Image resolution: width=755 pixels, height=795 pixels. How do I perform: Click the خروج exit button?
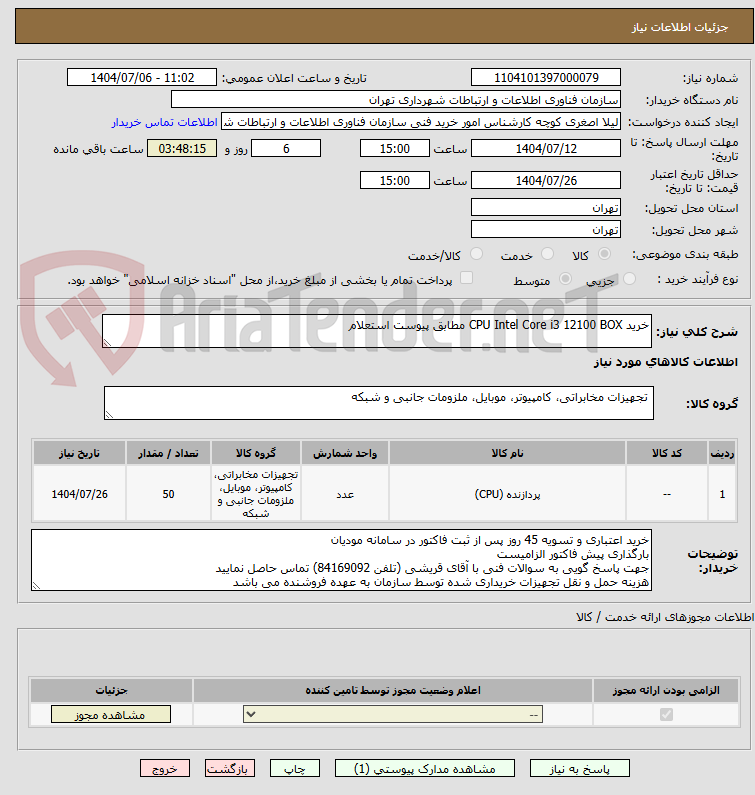click(165, 769)
